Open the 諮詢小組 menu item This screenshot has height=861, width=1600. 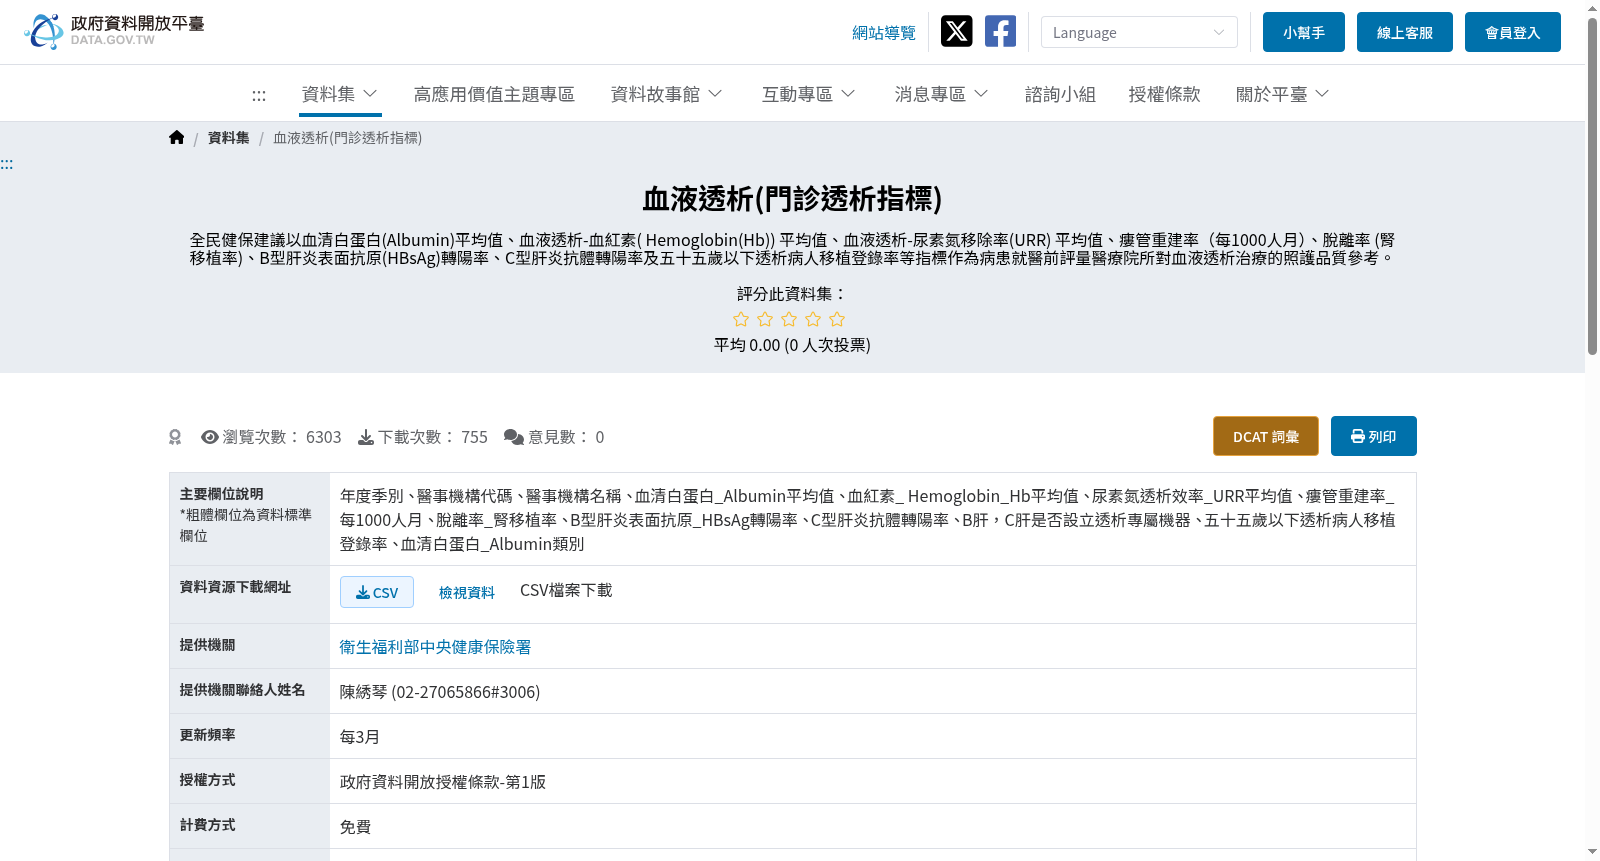(1060, 94)
